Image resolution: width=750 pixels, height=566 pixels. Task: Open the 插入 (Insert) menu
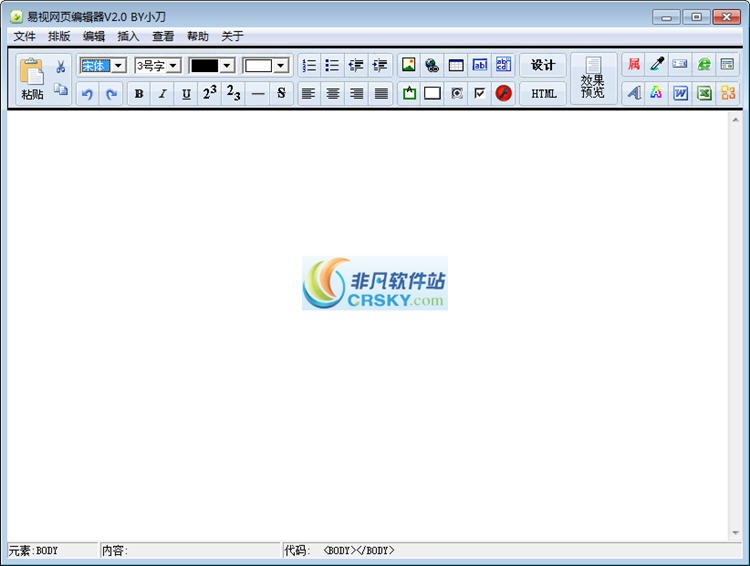coord(128,36)
